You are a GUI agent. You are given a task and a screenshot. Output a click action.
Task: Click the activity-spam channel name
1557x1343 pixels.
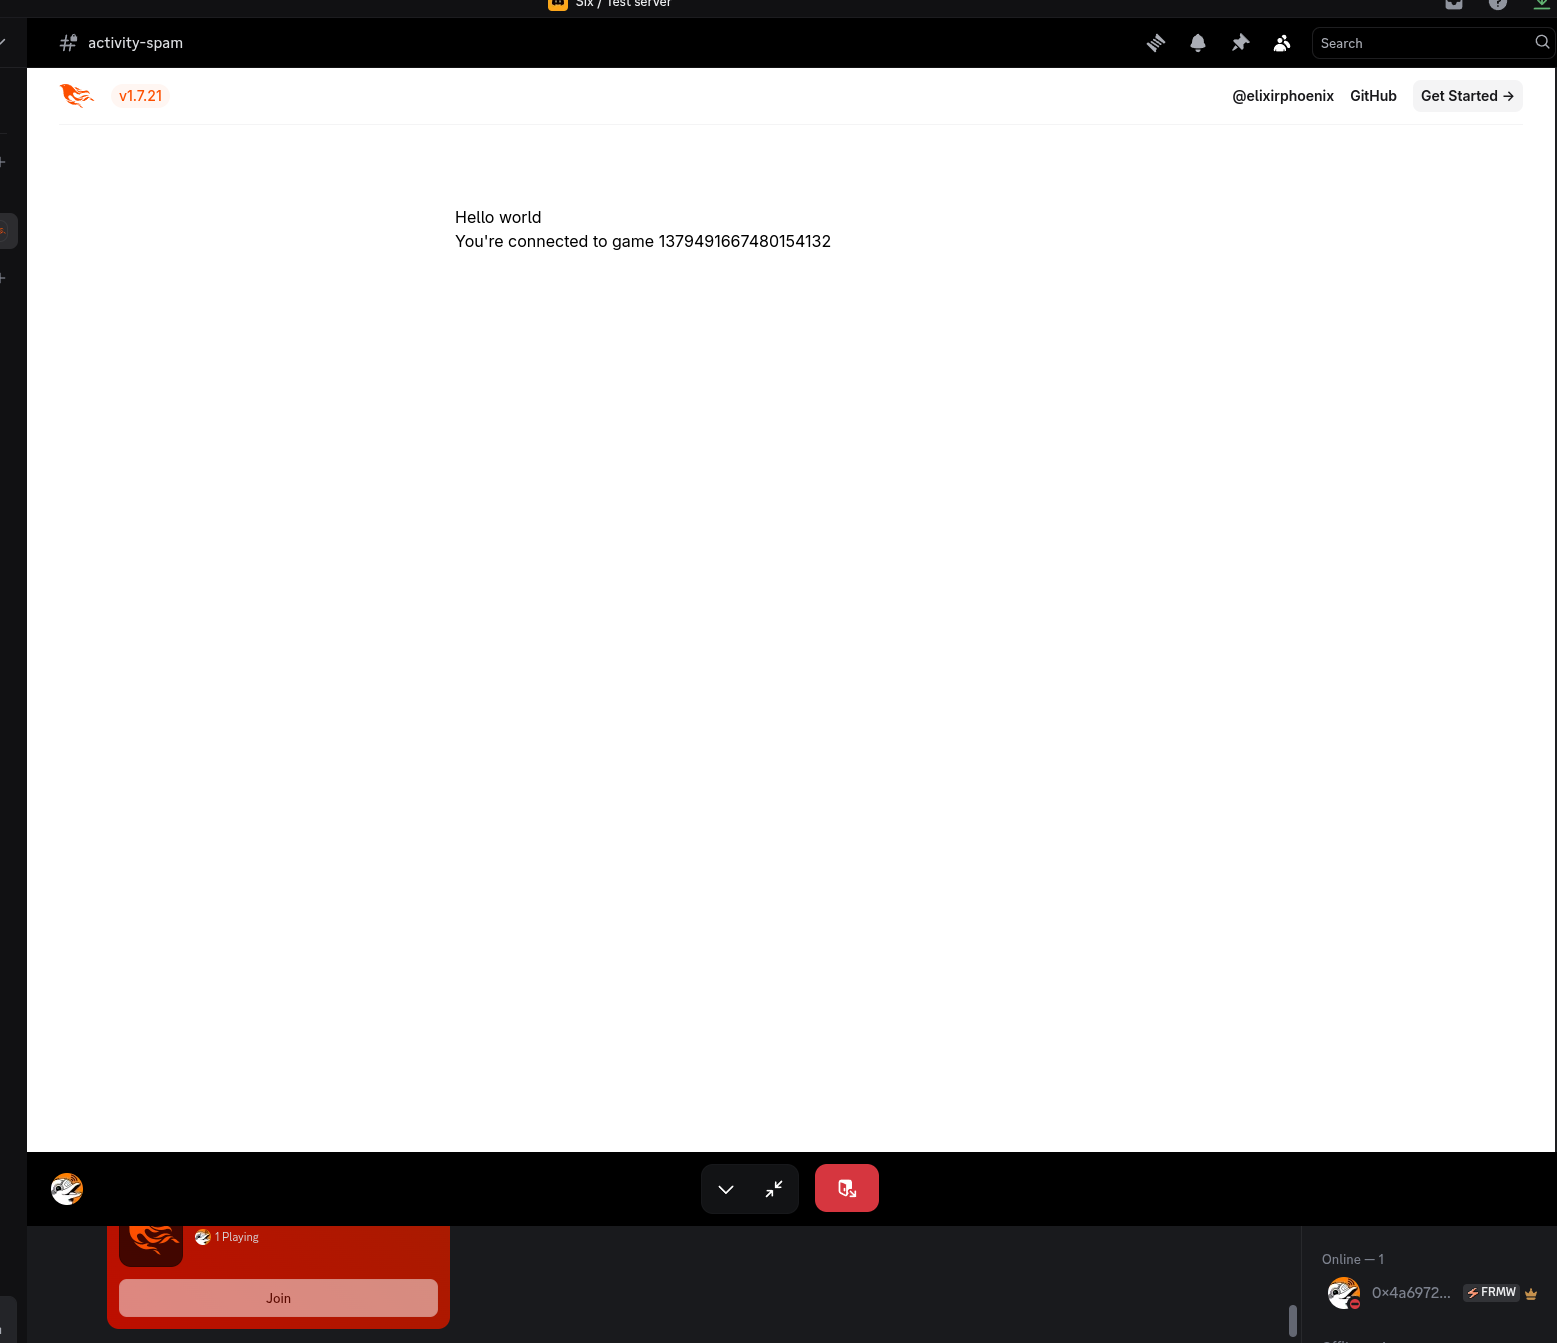[135, 43]
